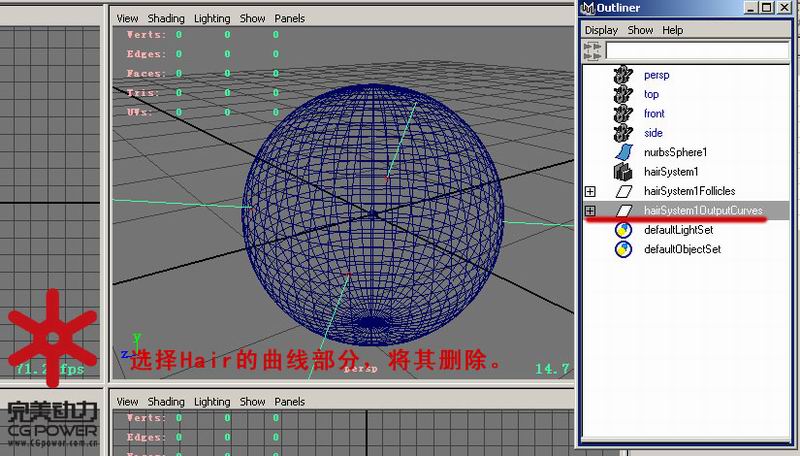Select hairSystem1 in the Outliner
800x456 pixels.
(x=686, y=172)
